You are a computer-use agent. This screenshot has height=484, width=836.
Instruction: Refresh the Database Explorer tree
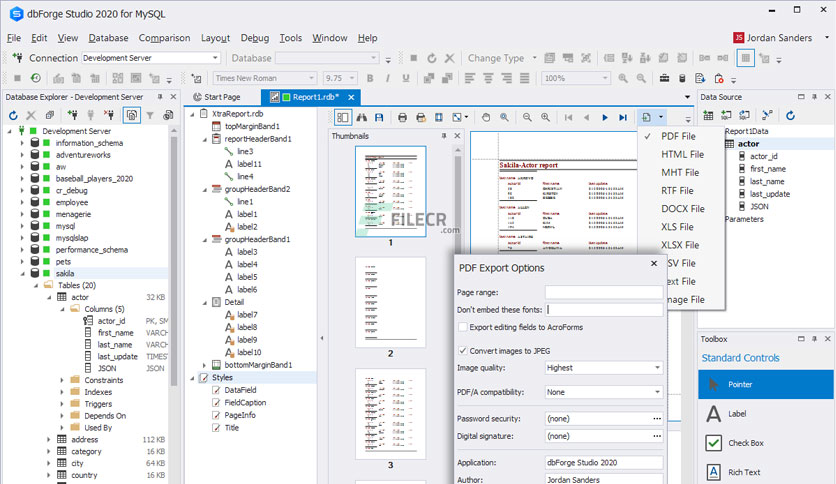[13, 115]
